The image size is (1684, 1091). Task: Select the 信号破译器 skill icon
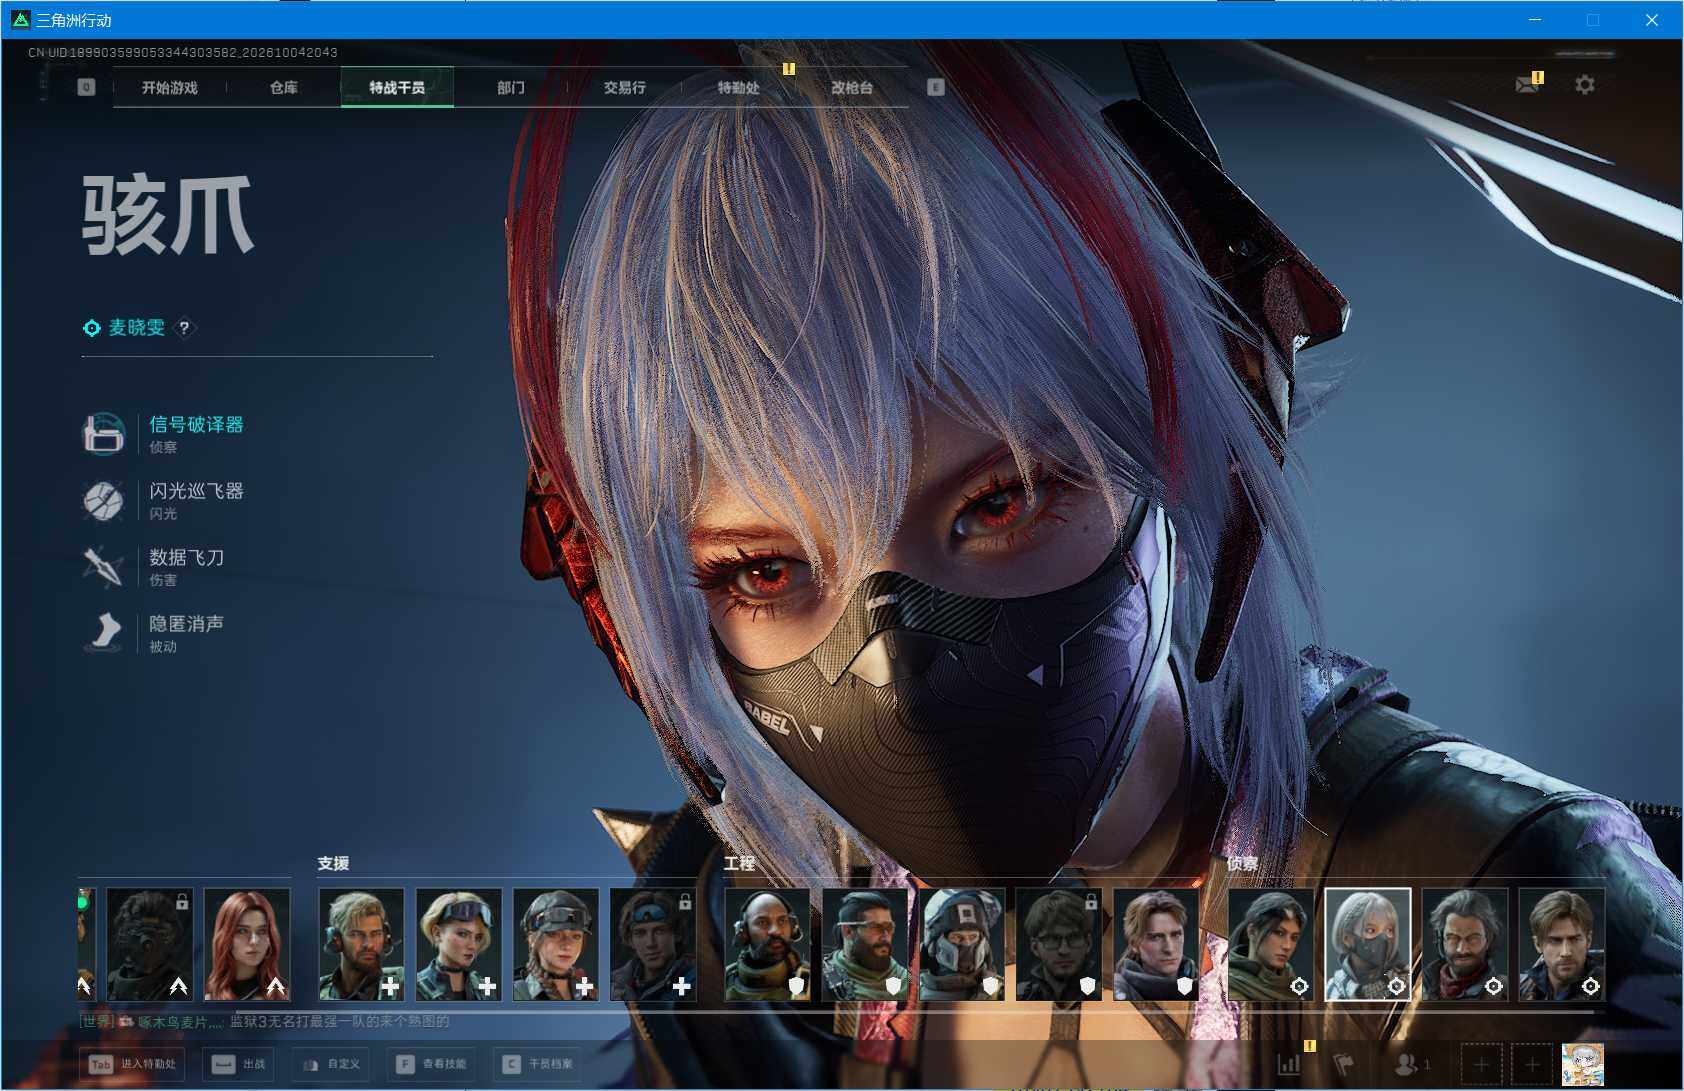click(x=103, y=433)
